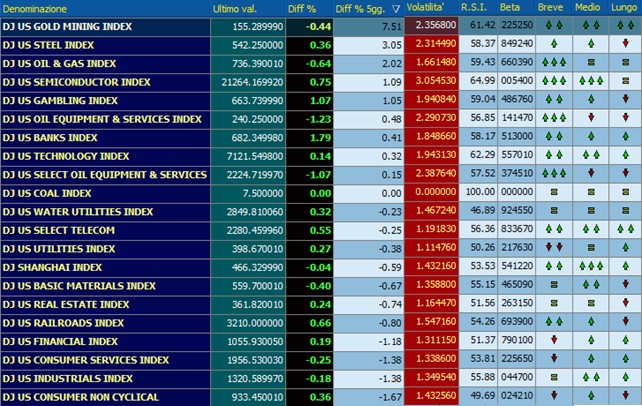
Task: Click last value 21264.169920
Action: [x=252, y=82]
